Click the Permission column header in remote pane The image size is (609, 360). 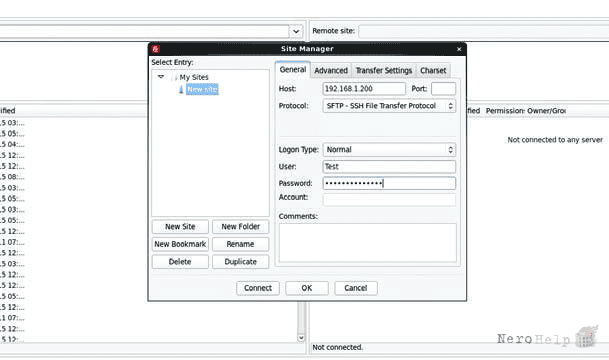(x=505, y=111)
